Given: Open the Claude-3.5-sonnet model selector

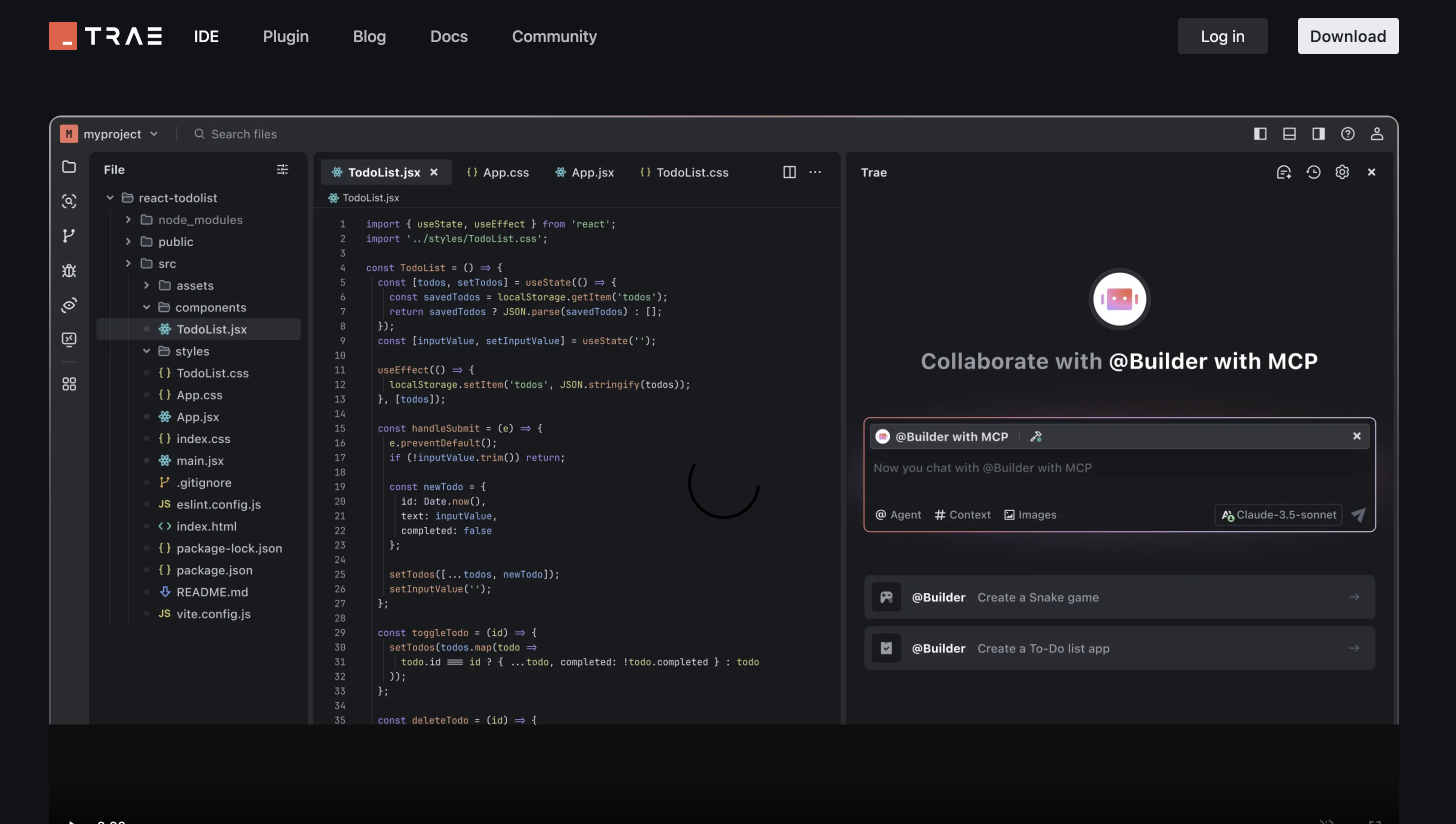Looking at the screenshot, I should [x=1278, y=515].
